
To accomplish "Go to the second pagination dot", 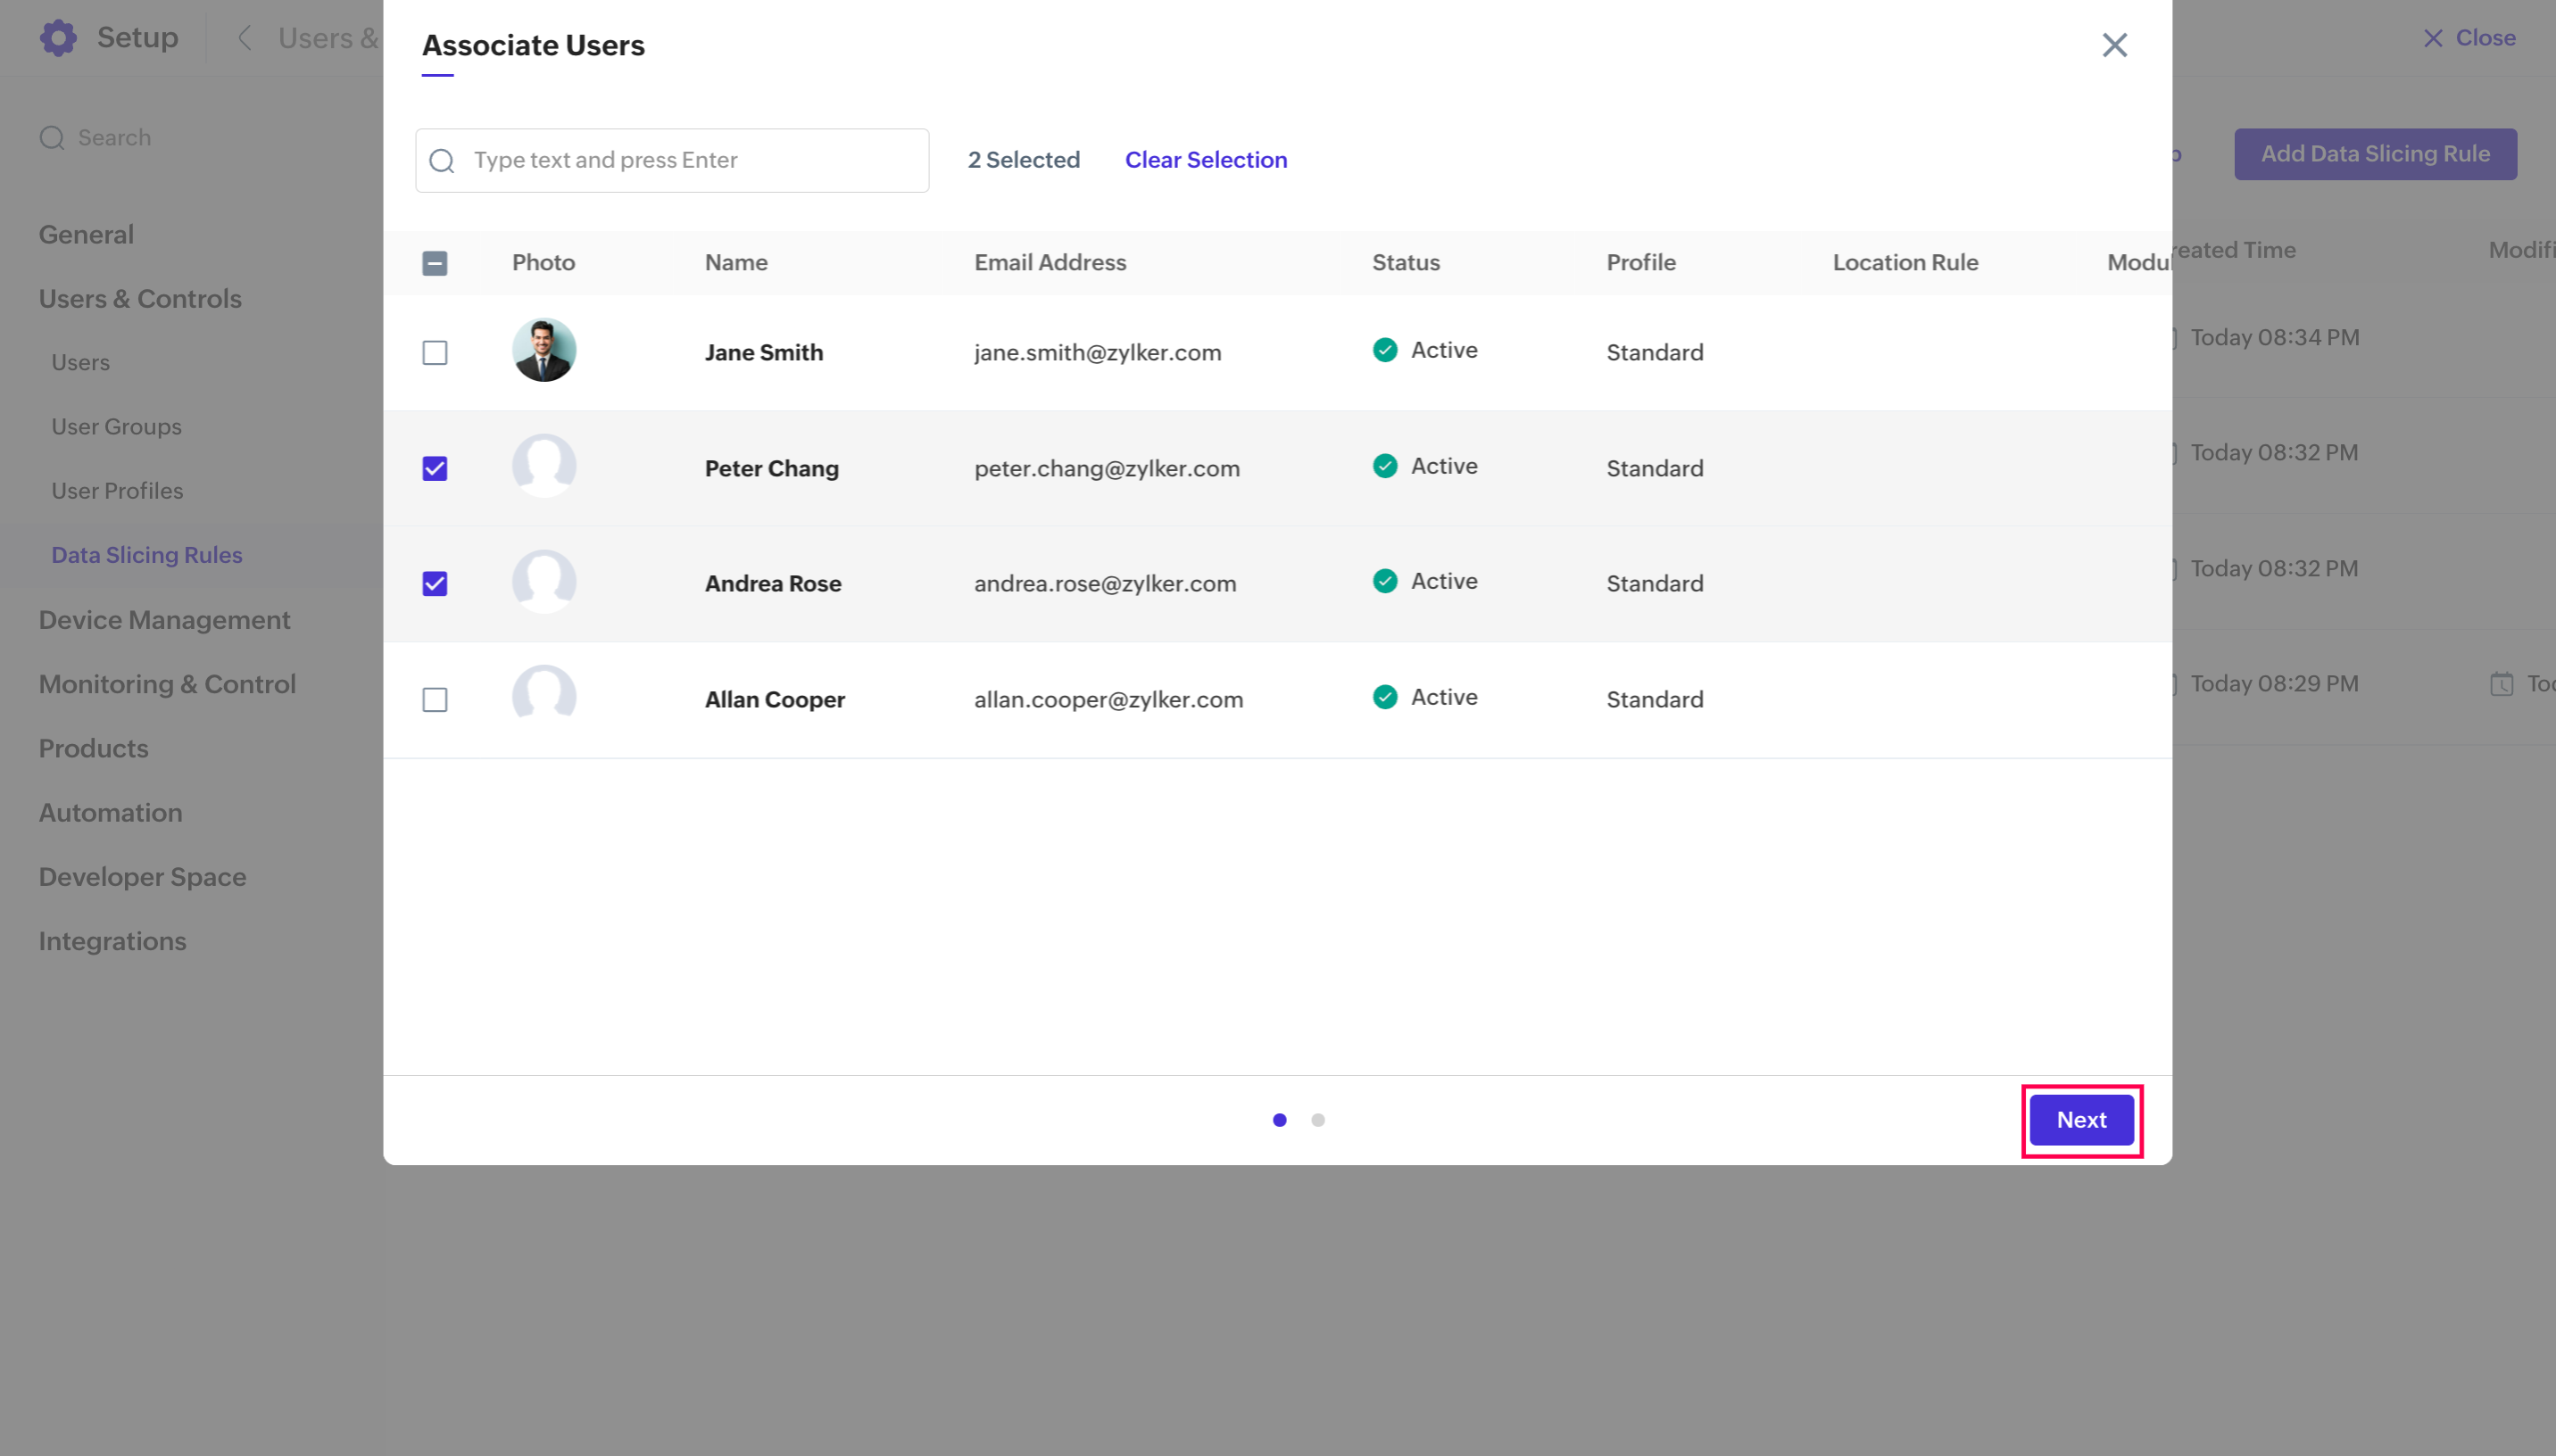I will [x=1318, y=1120].
